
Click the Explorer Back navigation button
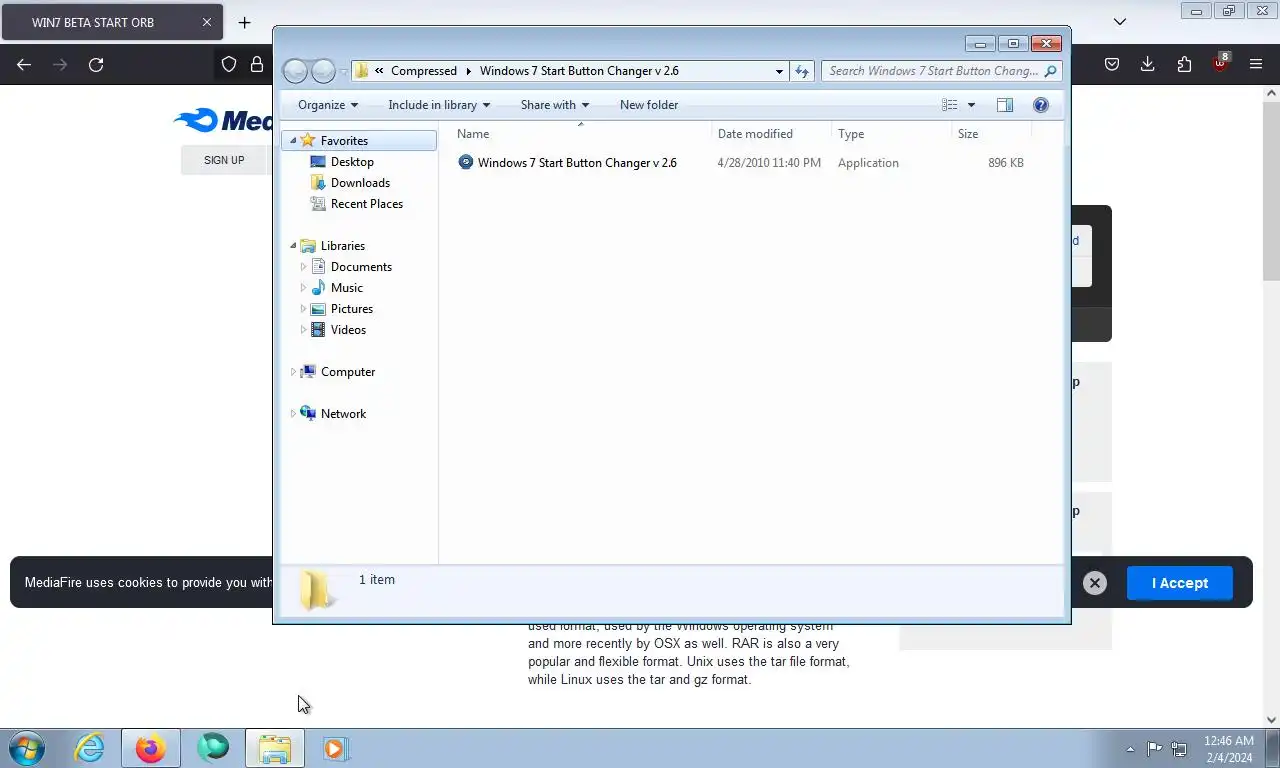pyautogui.click(x=295, y=71)
